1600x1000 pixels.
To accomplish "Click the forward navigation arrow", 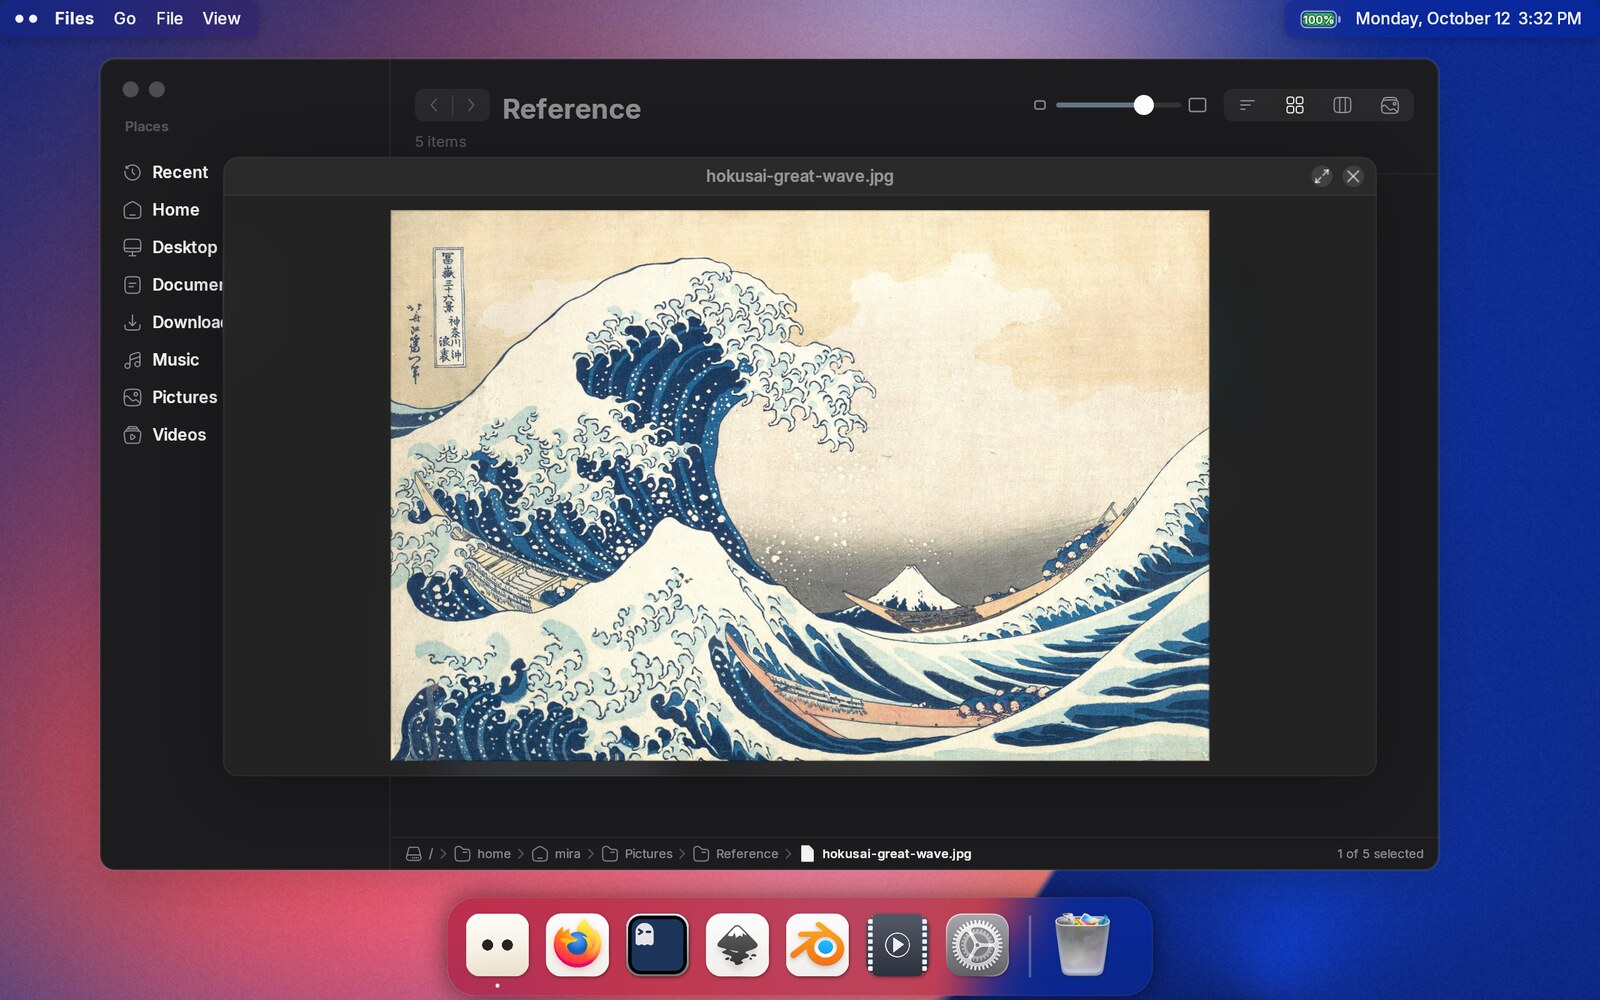I will [471, 105].
